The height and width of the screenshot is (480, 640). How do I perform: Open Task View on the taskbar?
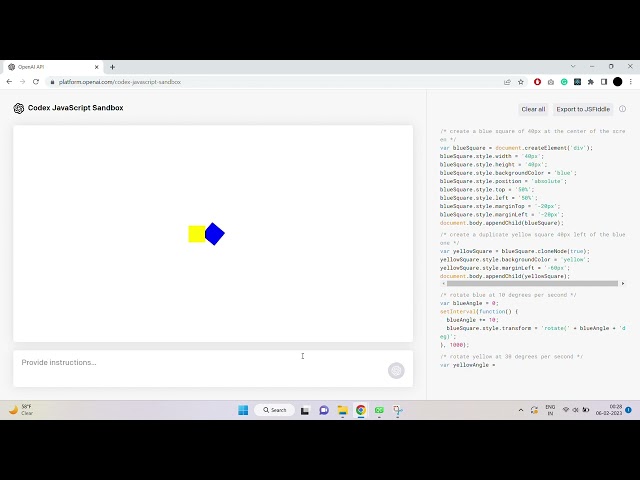pyautogui.click(x=304, y=410)
